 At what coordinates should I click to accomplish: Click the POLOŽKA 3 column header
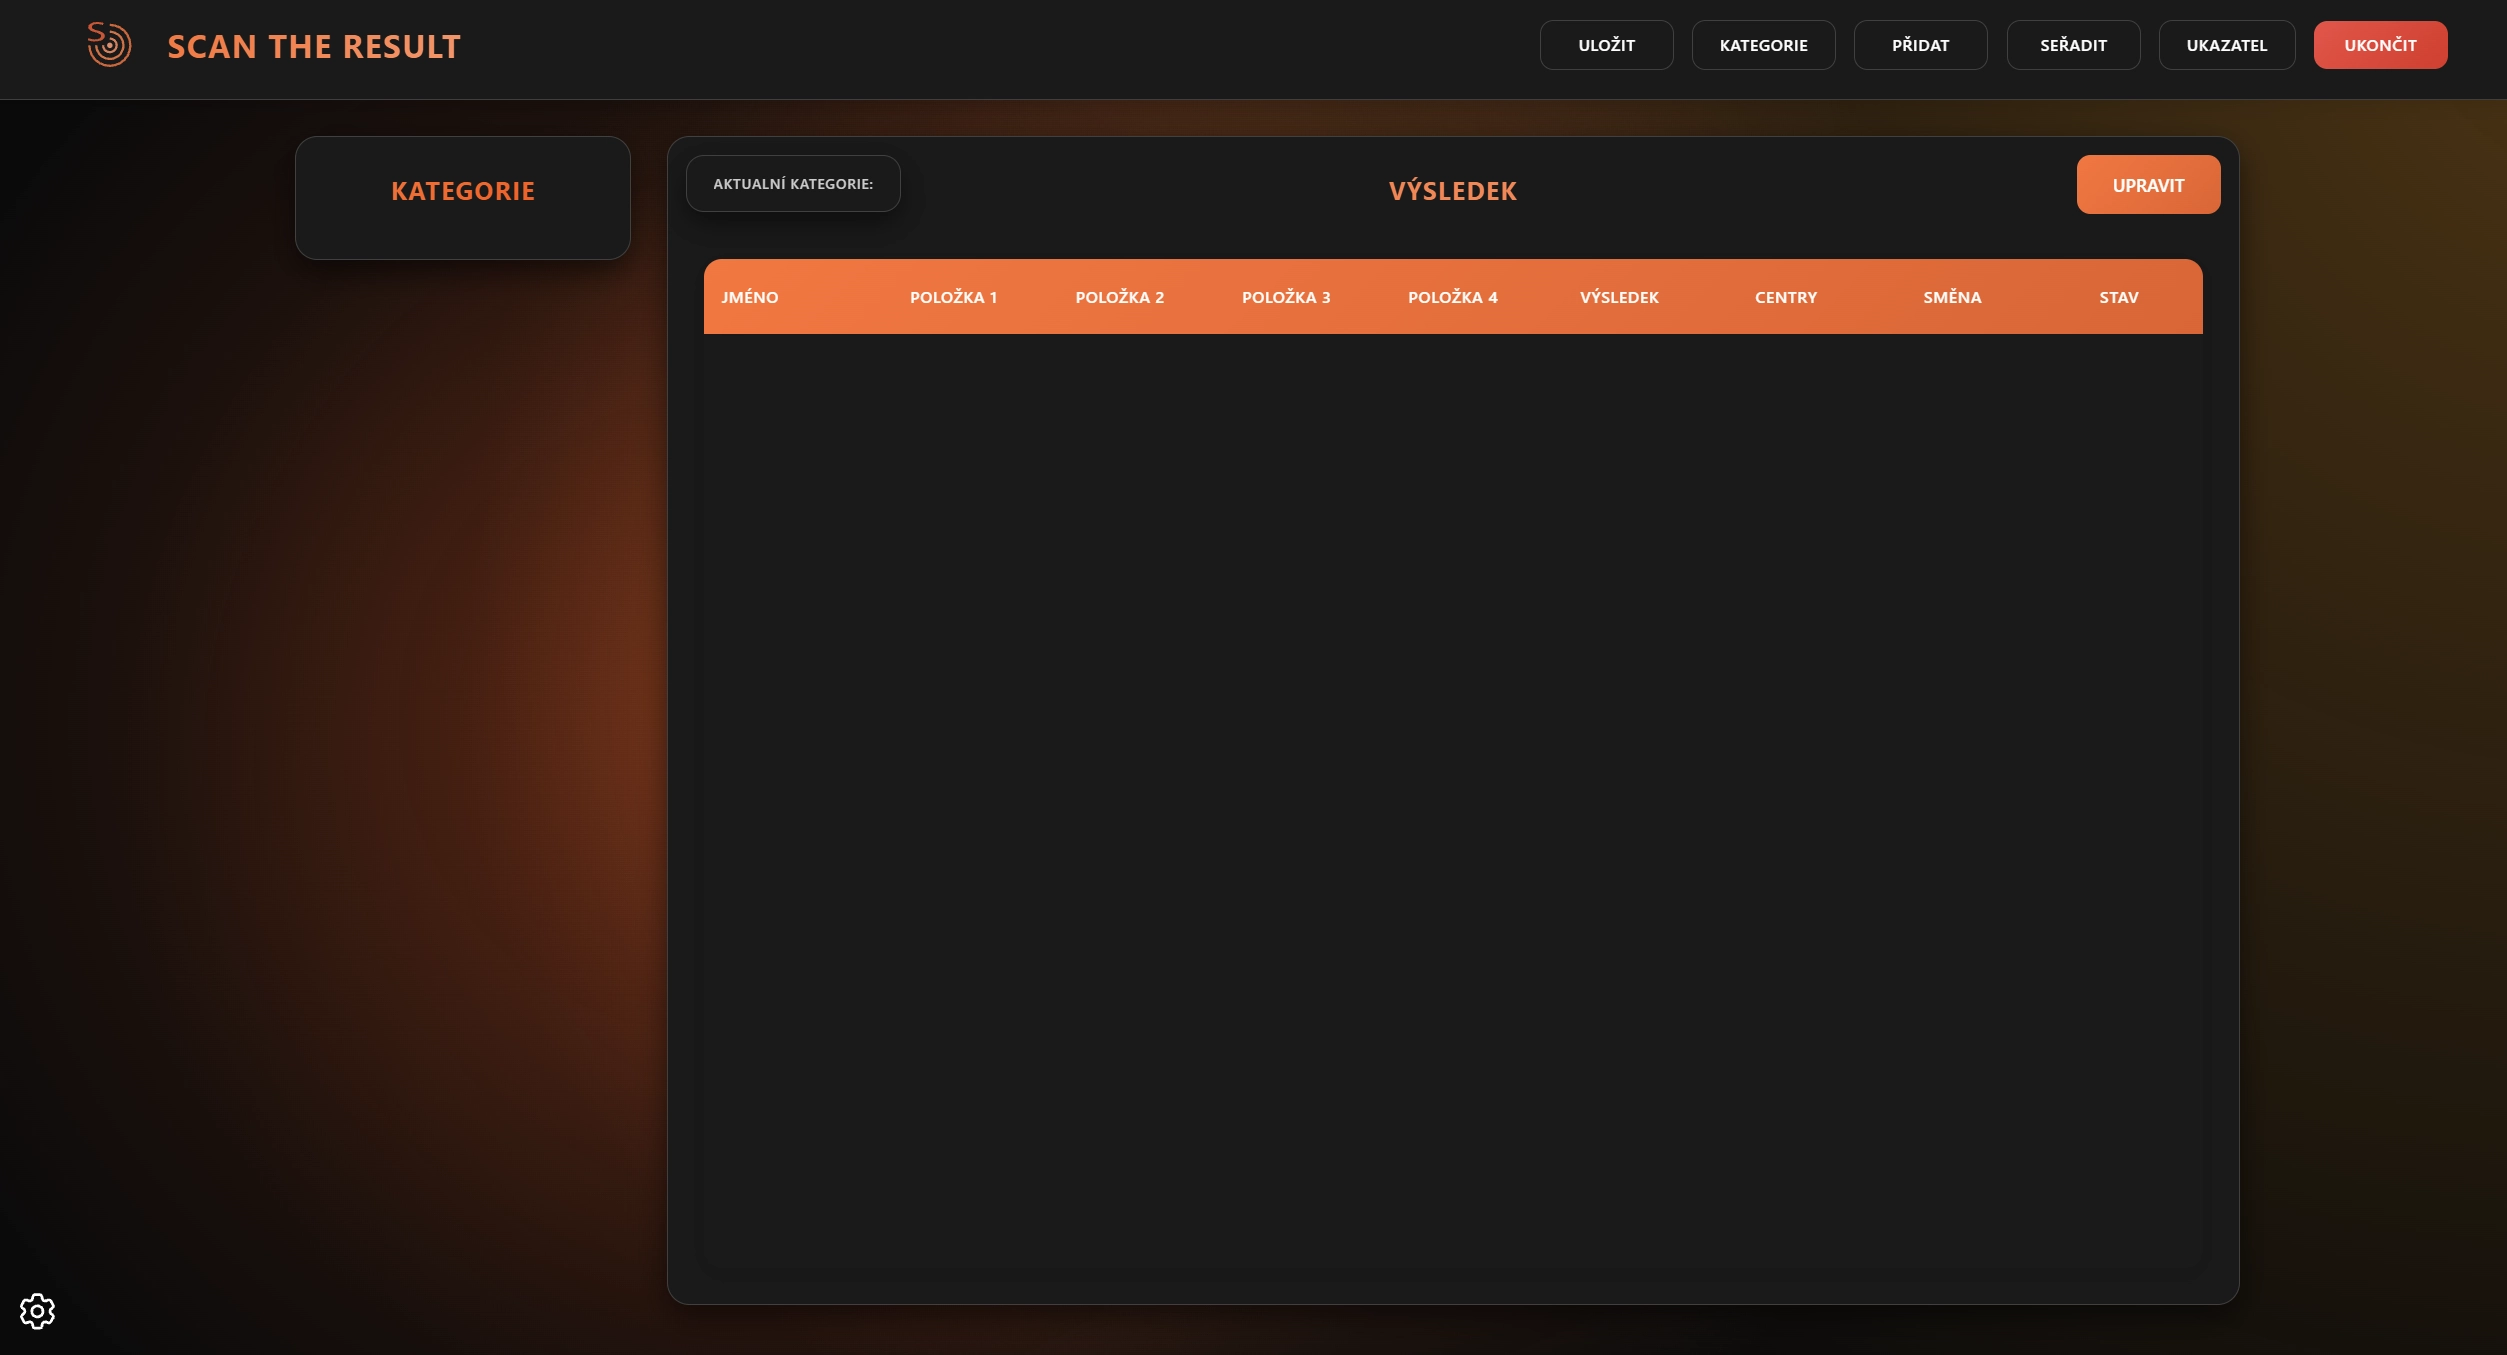pos(1286,297)
